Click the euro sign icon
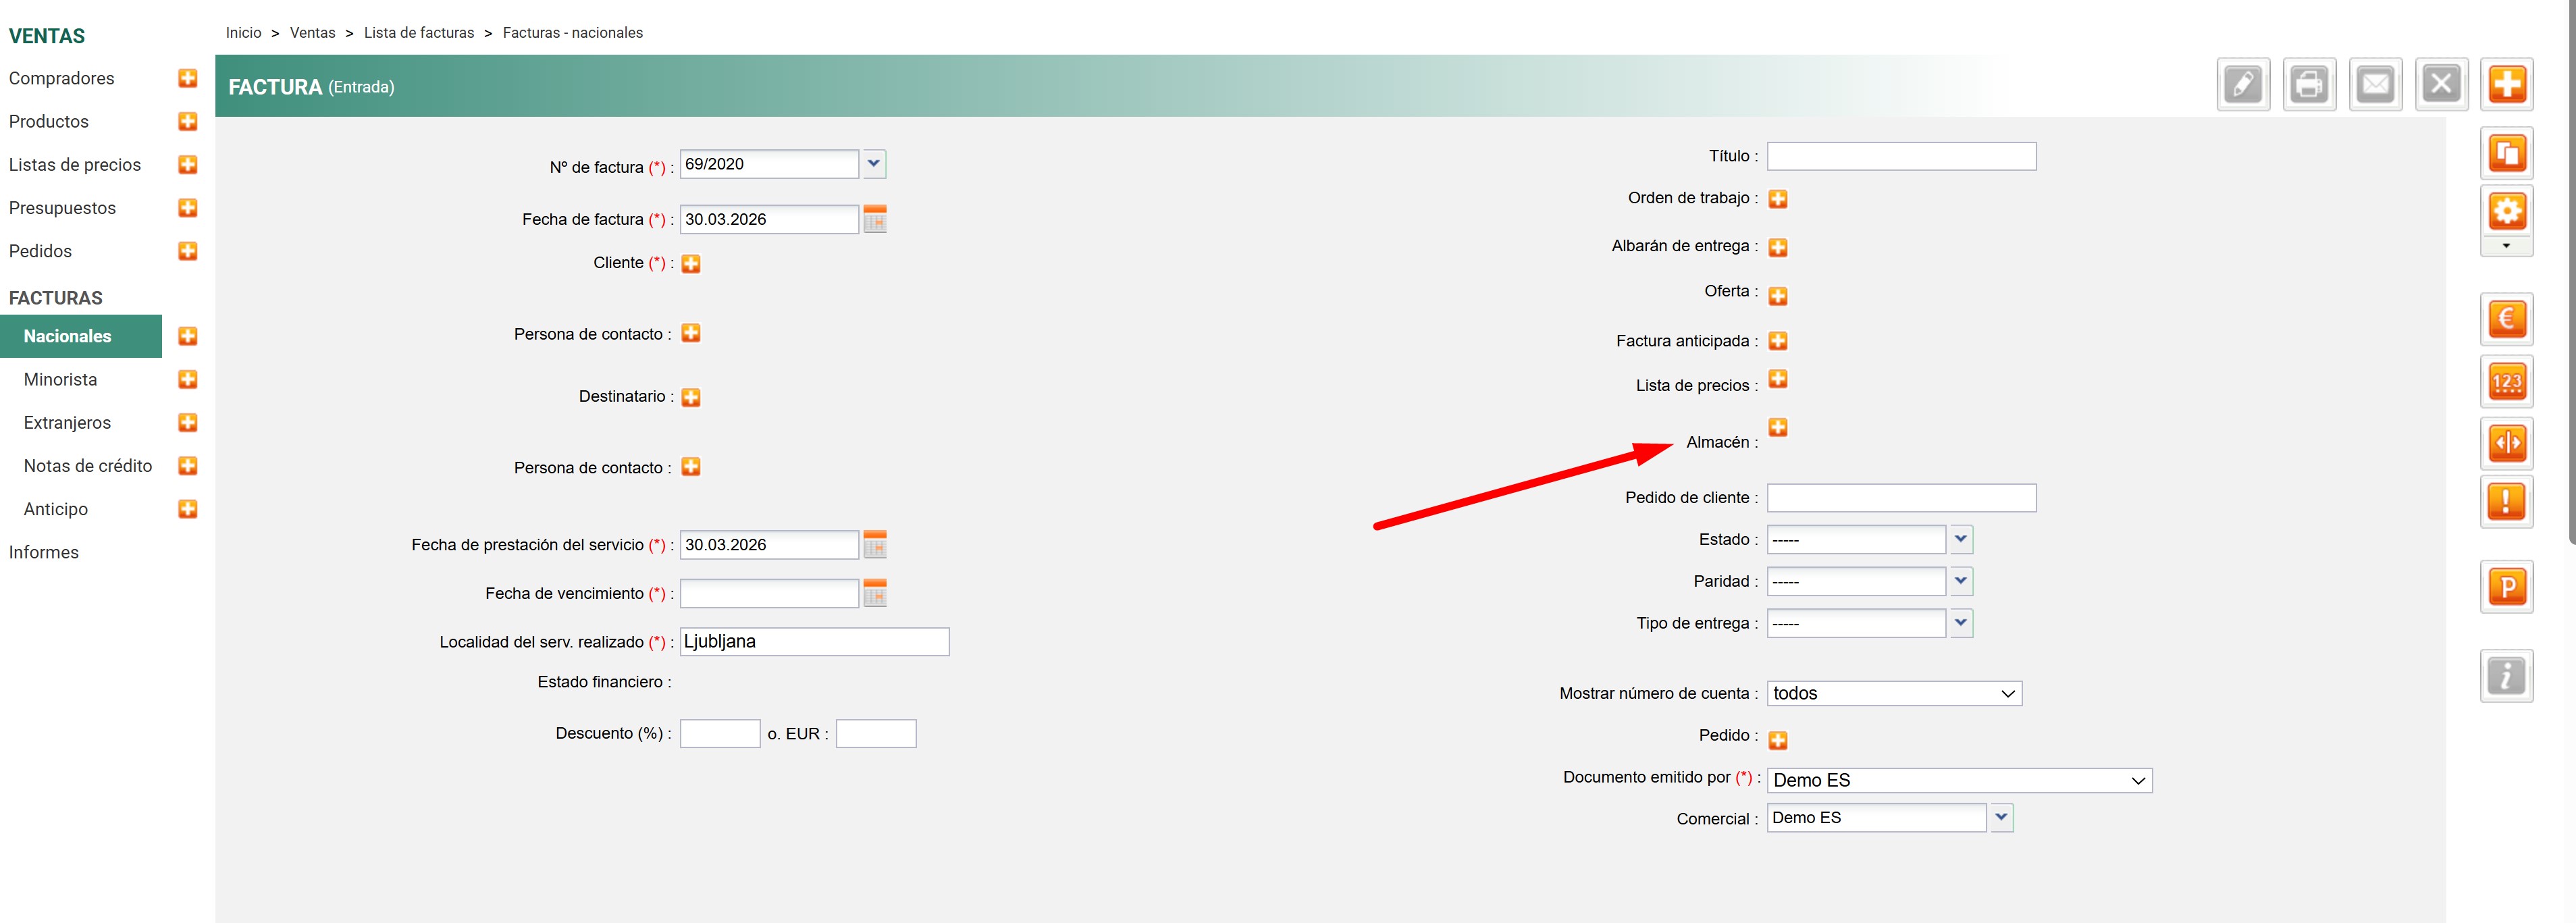 pyautogui.click(x=2506, y=320)
